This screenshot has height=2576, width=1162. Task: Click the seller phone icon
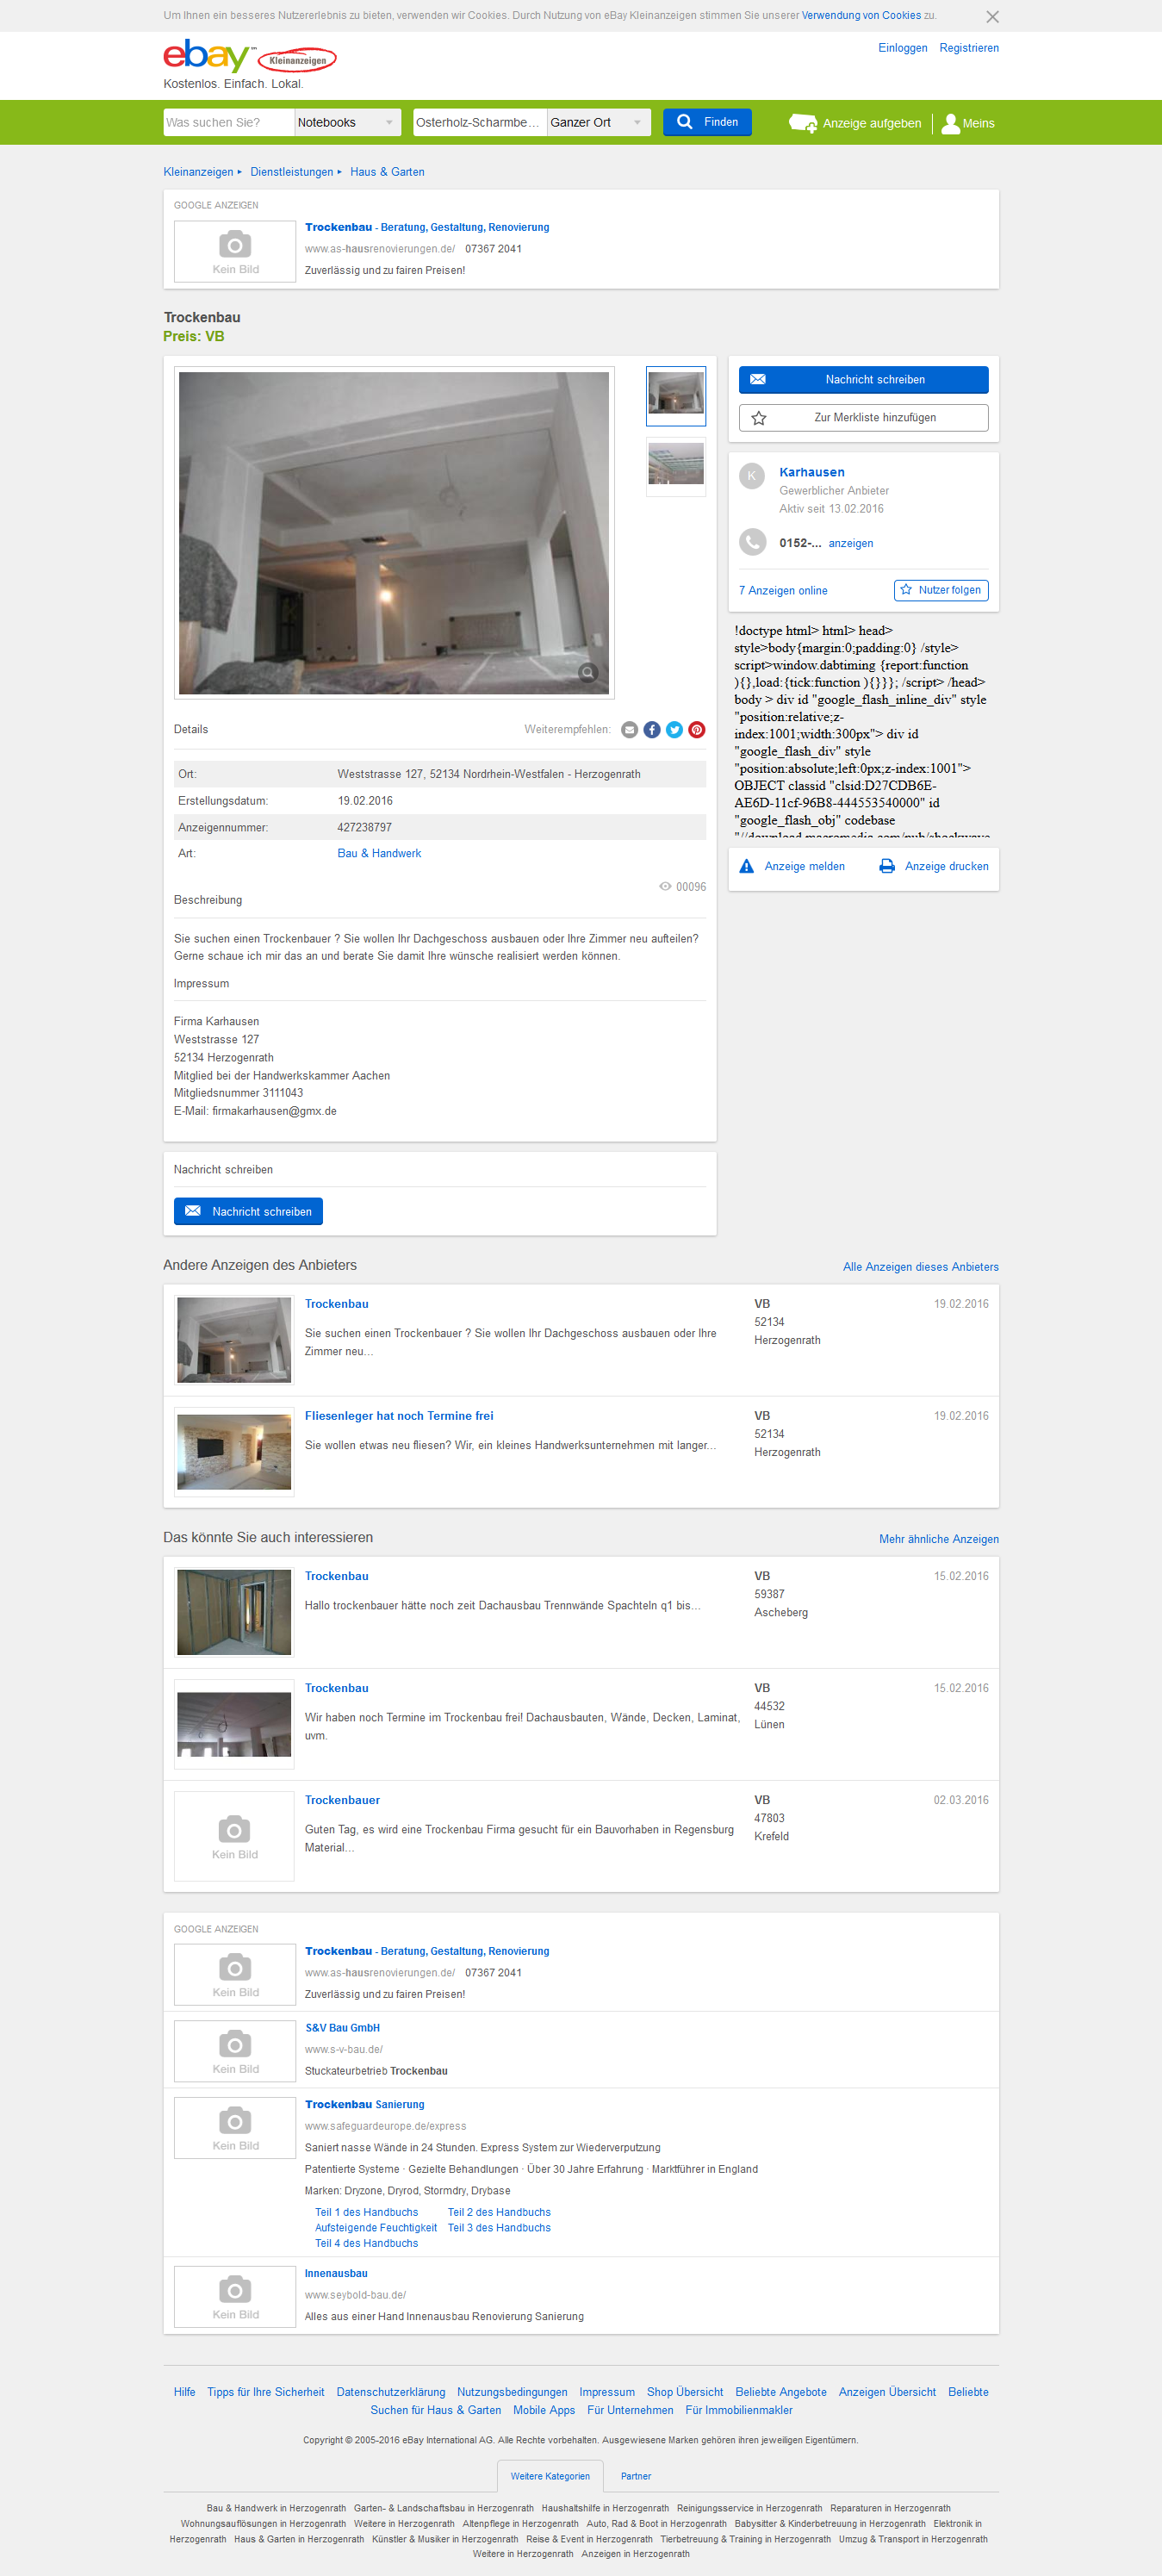pyautogui.click(x=752, y=542)
